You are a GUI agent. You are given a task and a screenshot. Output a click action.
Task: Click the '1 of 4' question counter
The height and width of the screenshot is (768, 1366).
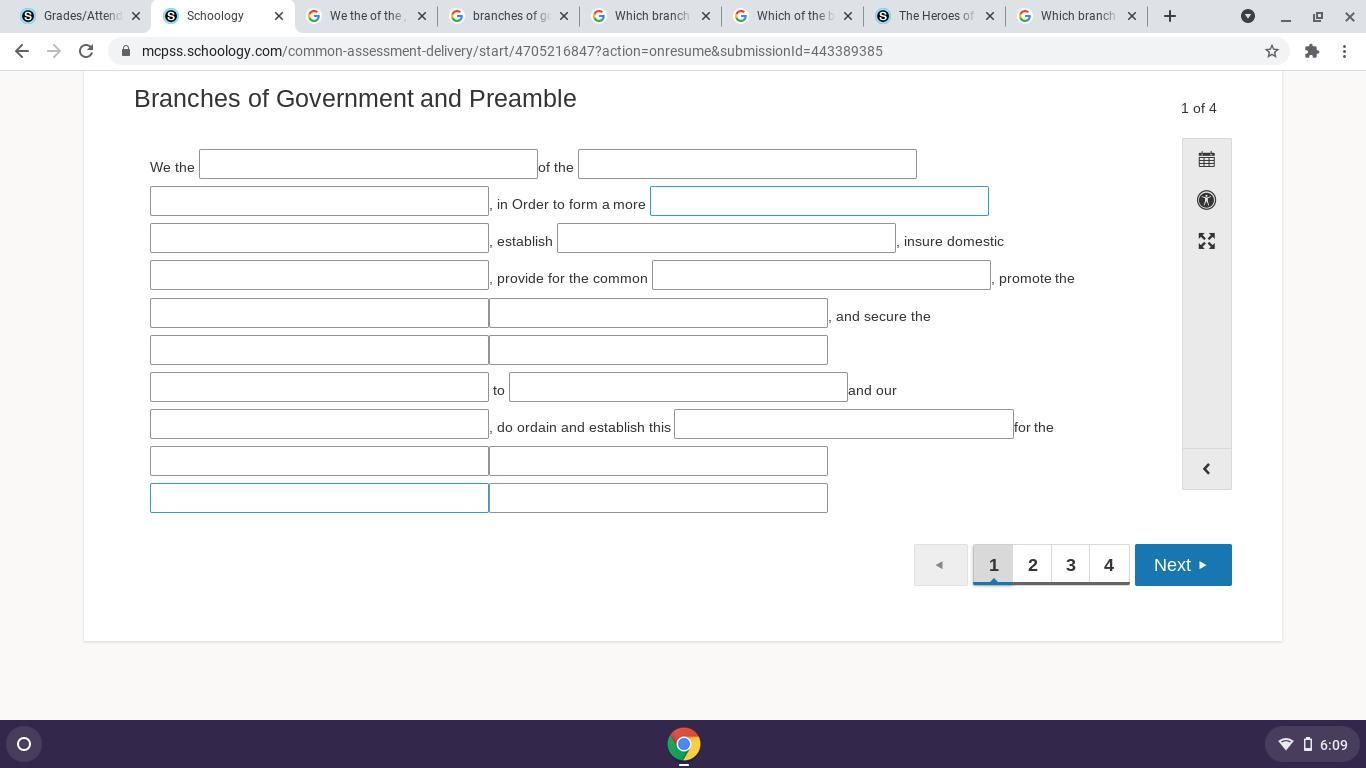click(1198, 108)
